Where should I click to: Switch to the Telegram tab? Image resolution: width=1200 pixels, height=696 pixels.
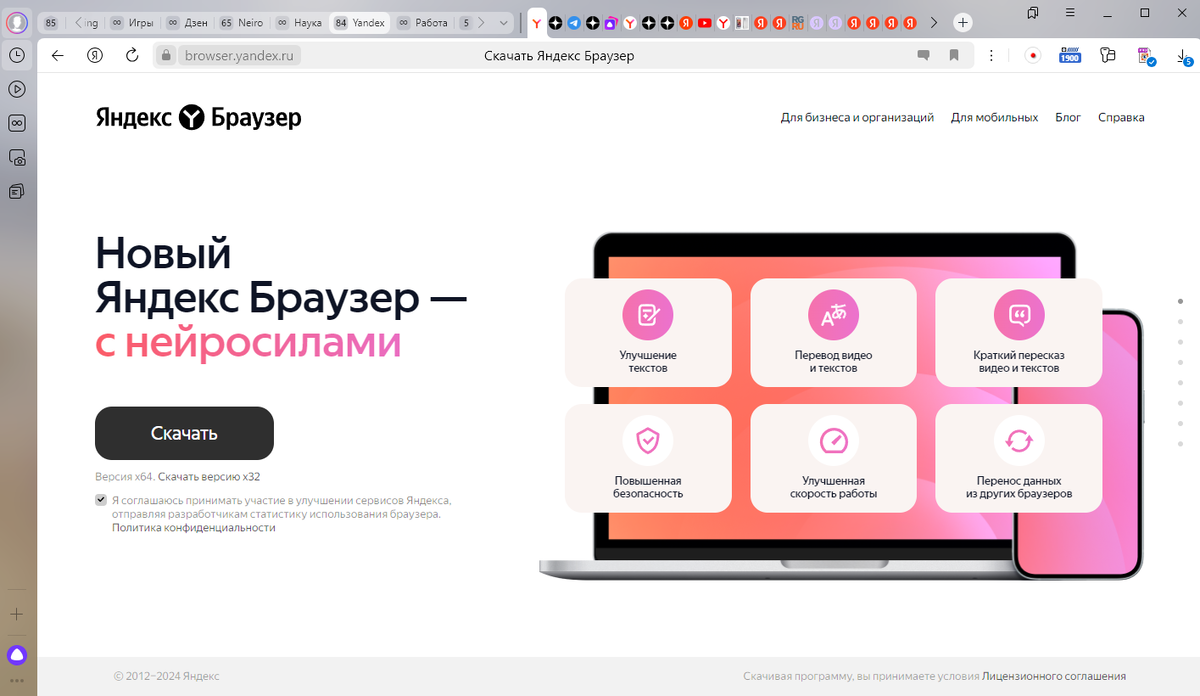click(x=573, y=22)
